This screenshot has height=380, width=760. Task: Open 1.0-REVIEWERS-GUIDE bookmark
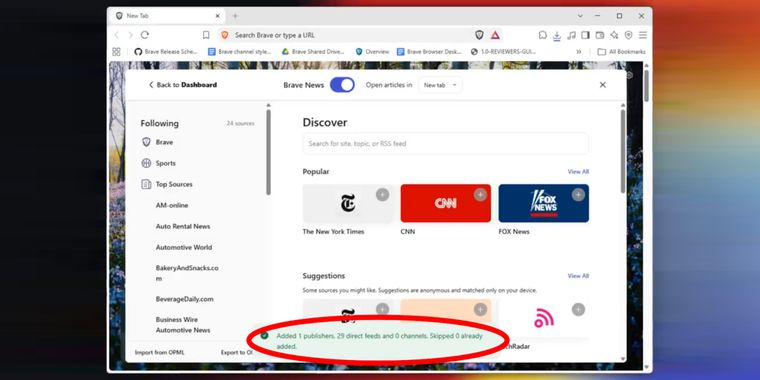point(504,51)
